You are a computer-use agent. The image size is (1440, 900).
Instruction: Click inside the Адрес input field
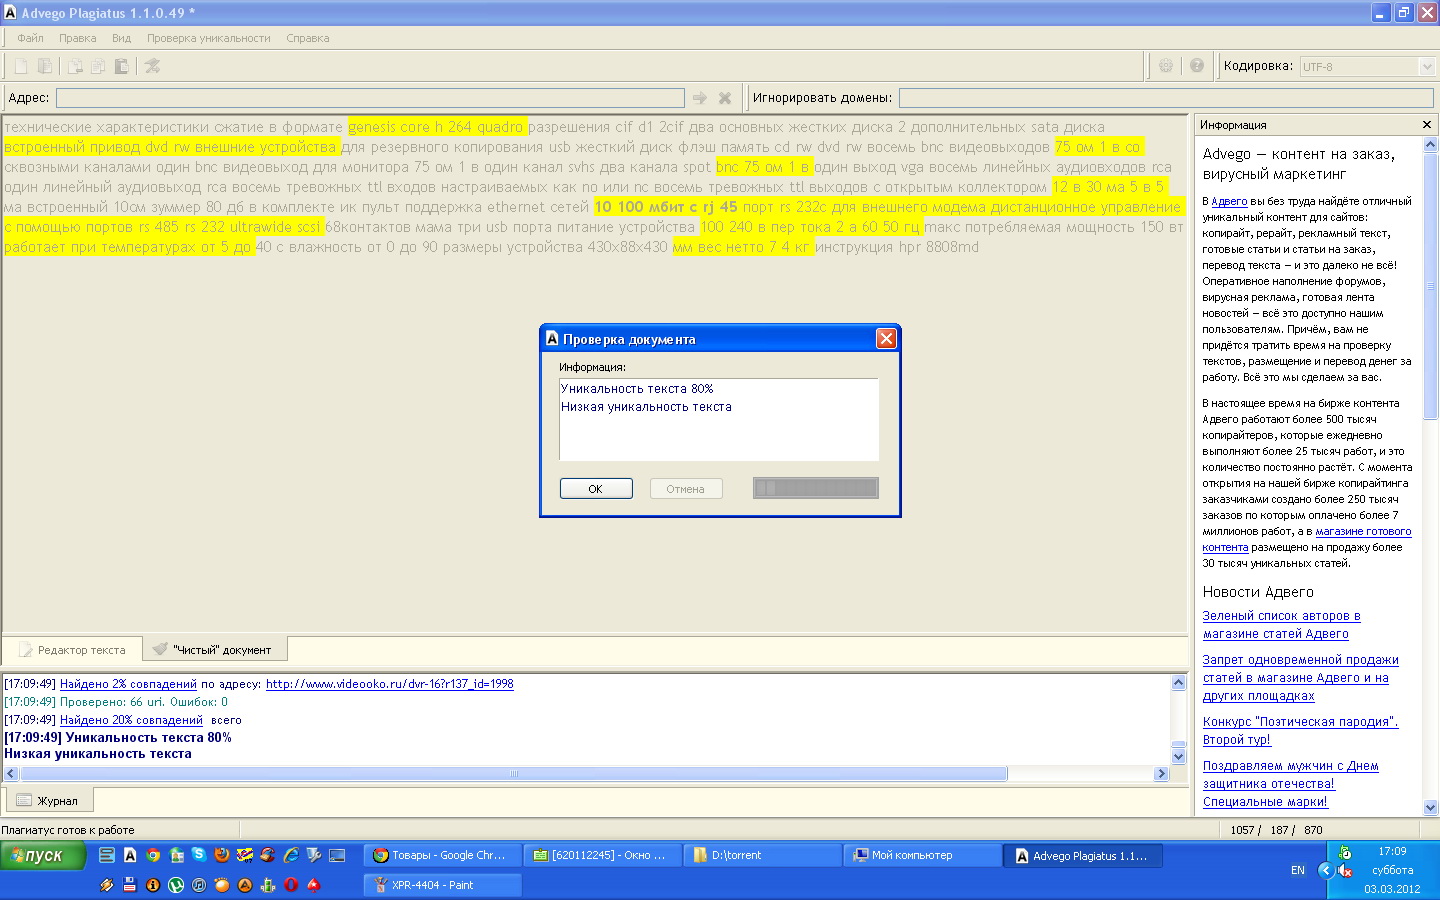[x=370, y=98]
